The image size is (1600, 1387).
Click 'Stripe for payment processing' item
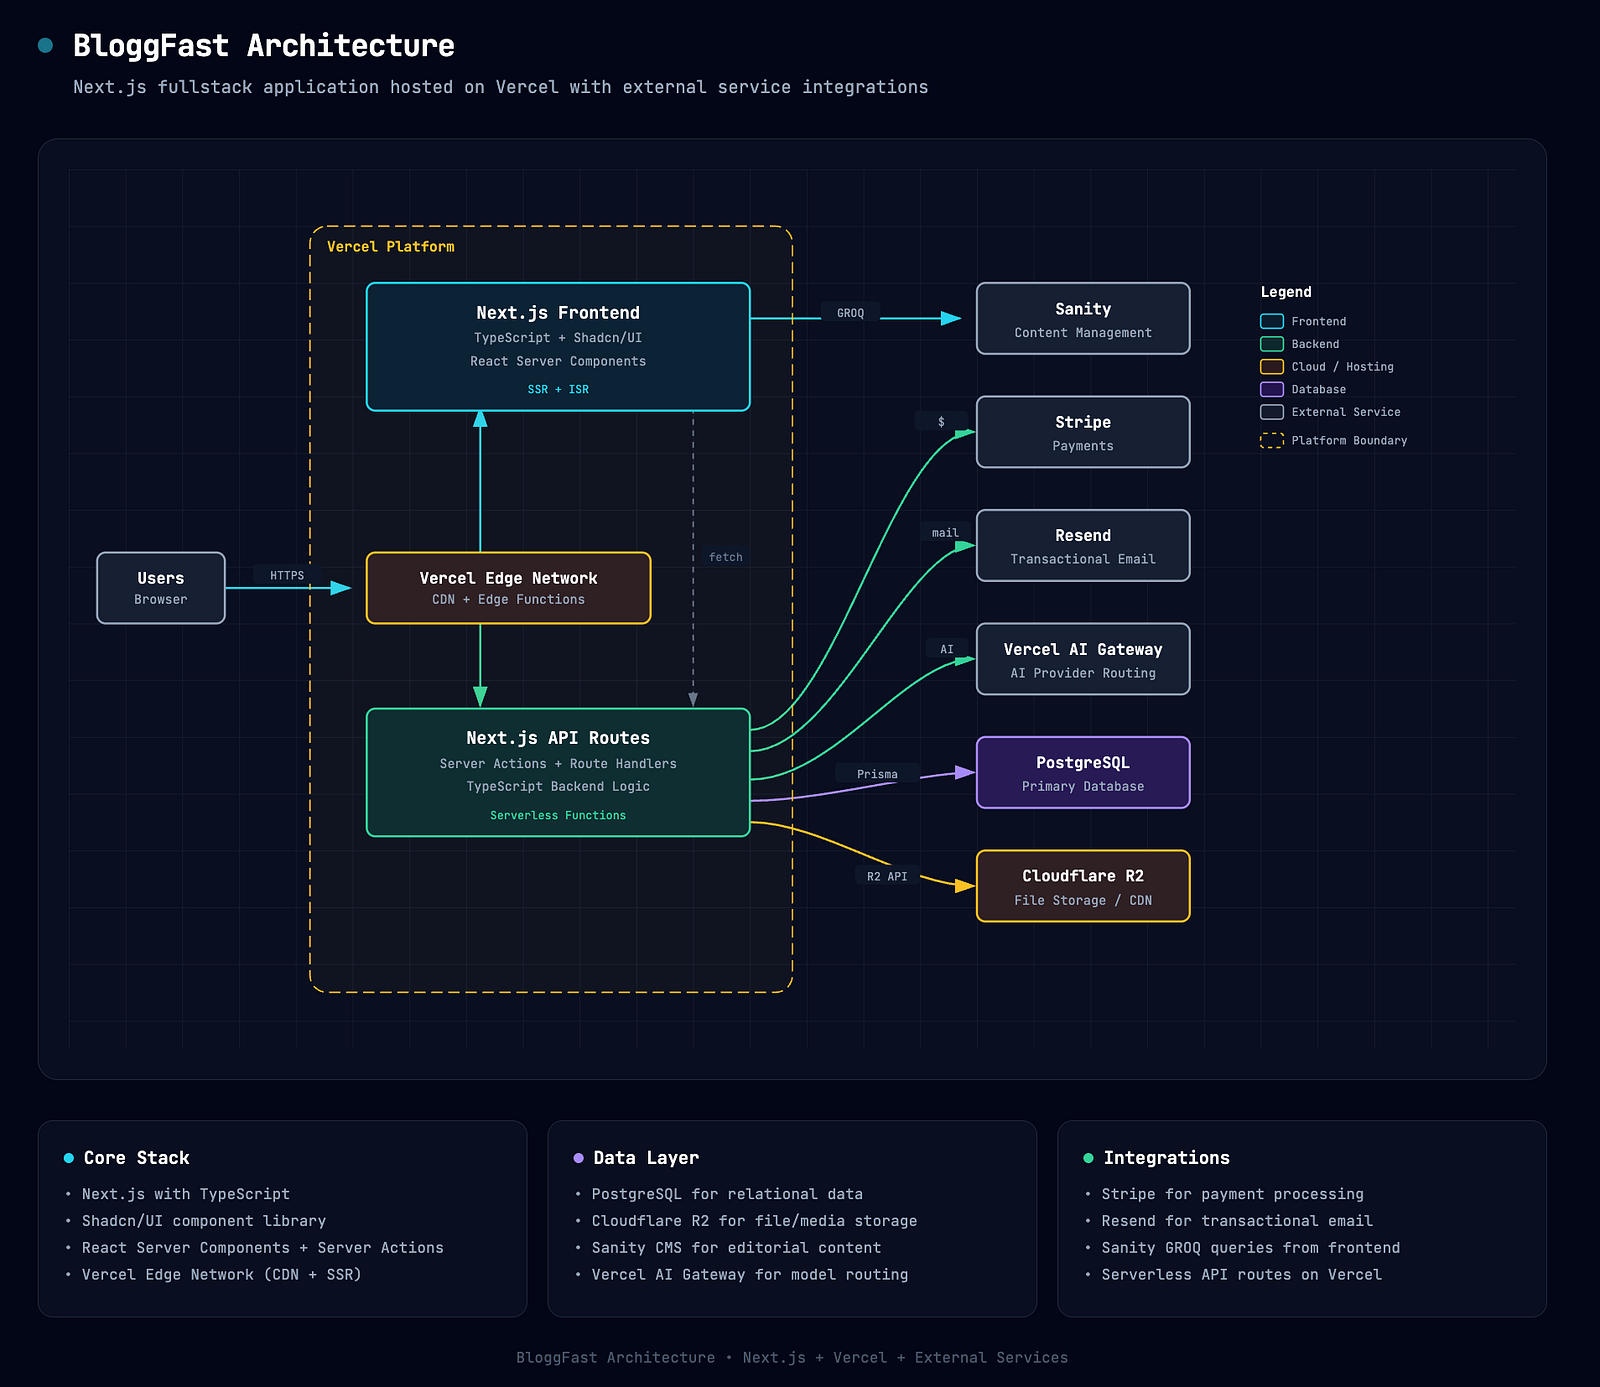click(1233, 1194)
